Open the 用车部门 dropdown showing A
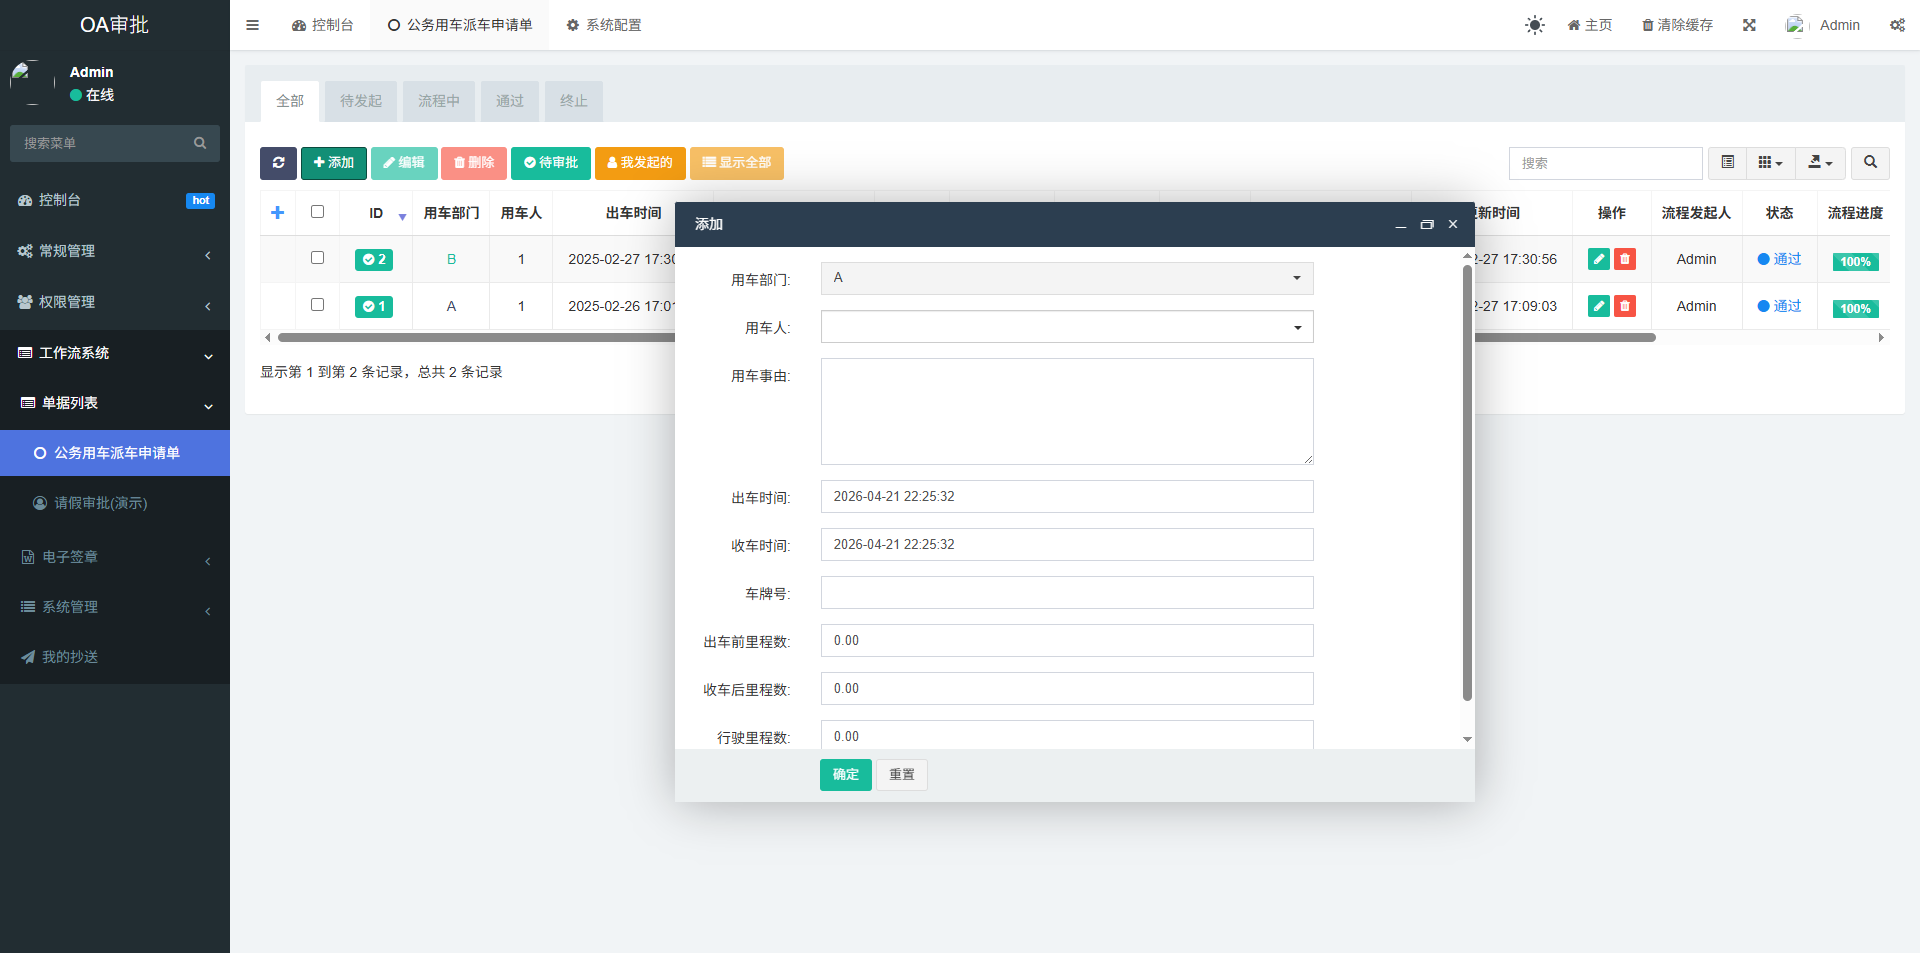 (1066, 278)
